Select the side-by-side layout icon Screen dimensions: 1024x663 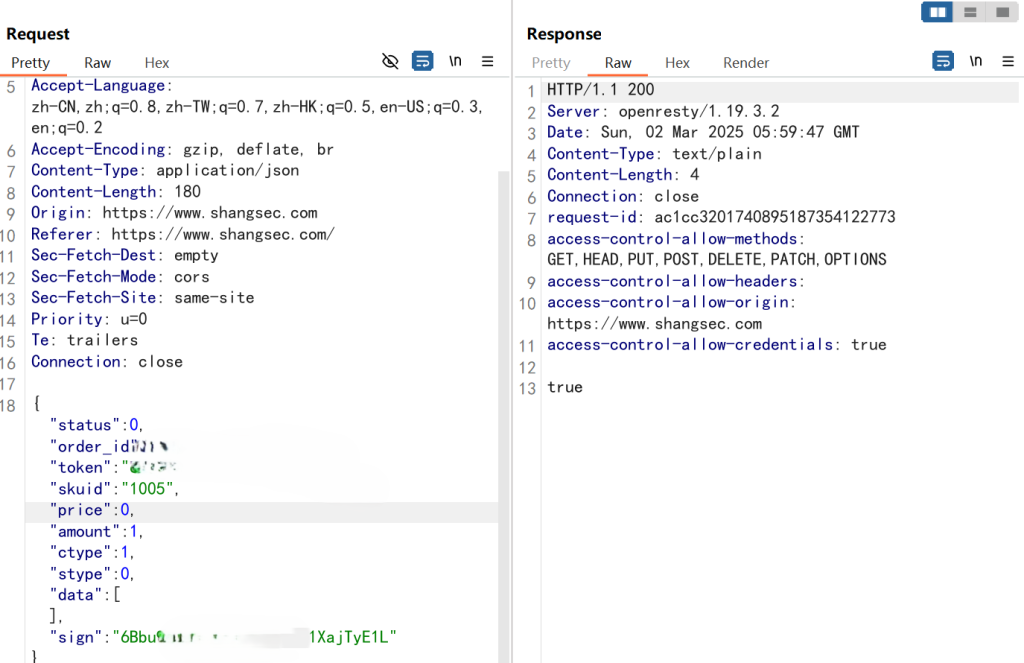(937, 12)
